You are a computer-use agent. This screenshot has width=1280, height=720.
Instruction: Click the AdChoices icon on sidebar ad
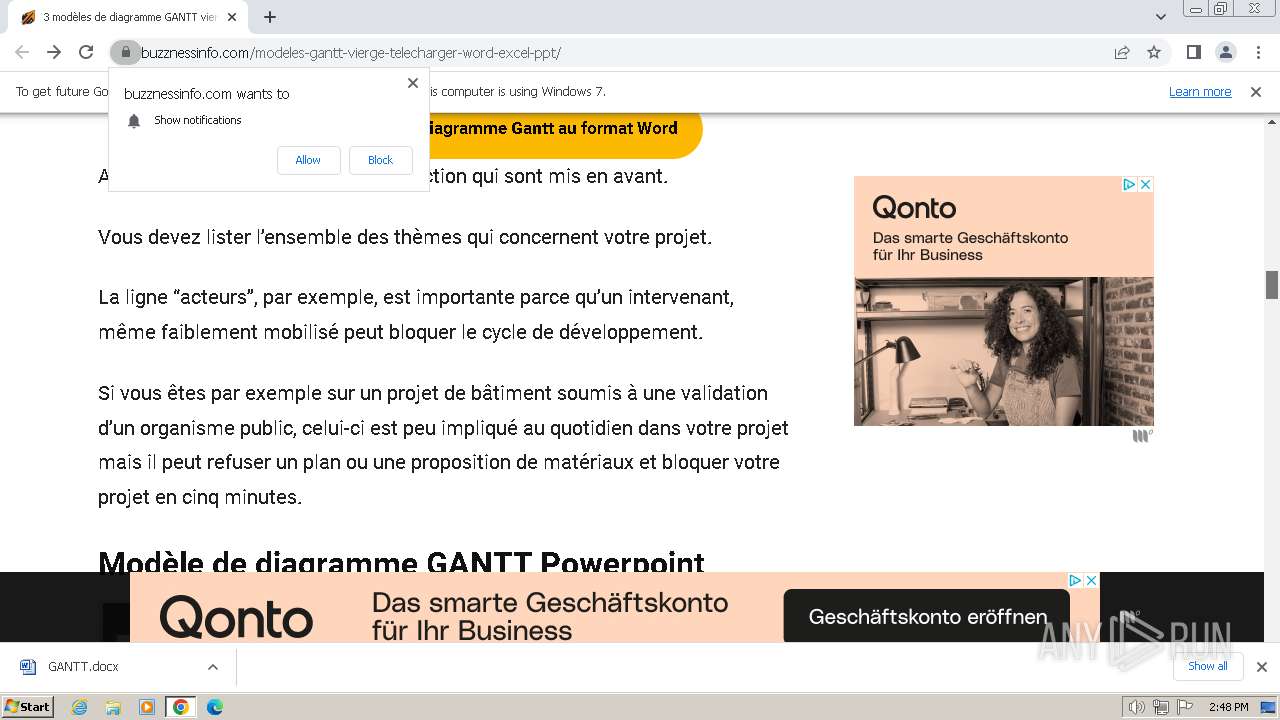pyautogui.click(x=1129, y=184)
